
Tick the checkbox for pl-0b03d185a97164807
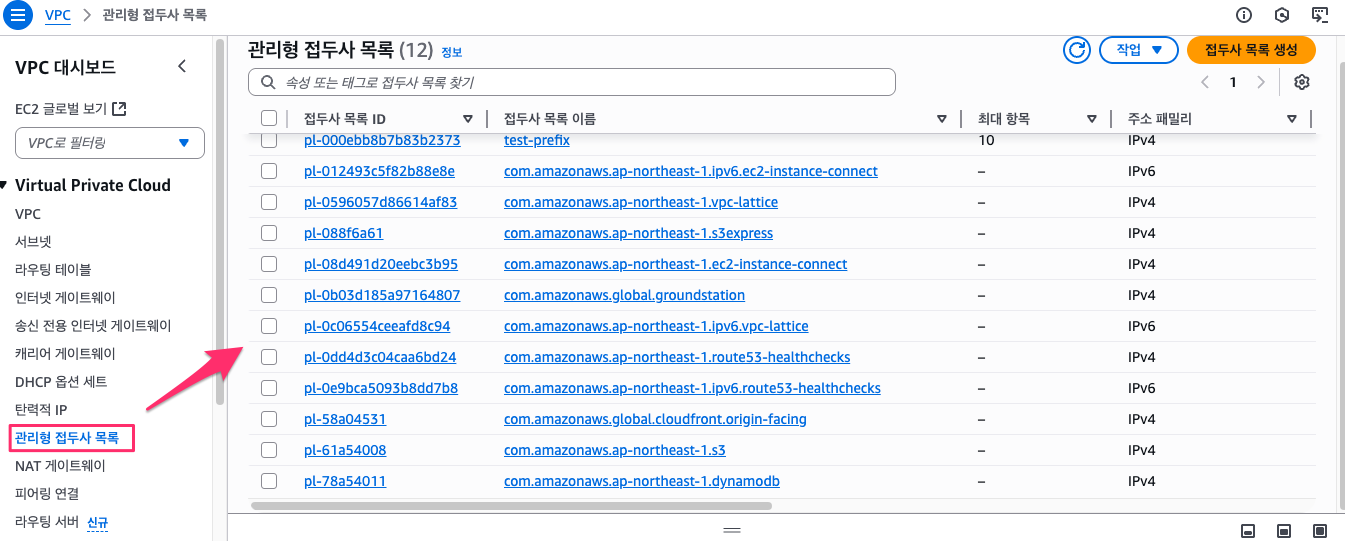268,295
